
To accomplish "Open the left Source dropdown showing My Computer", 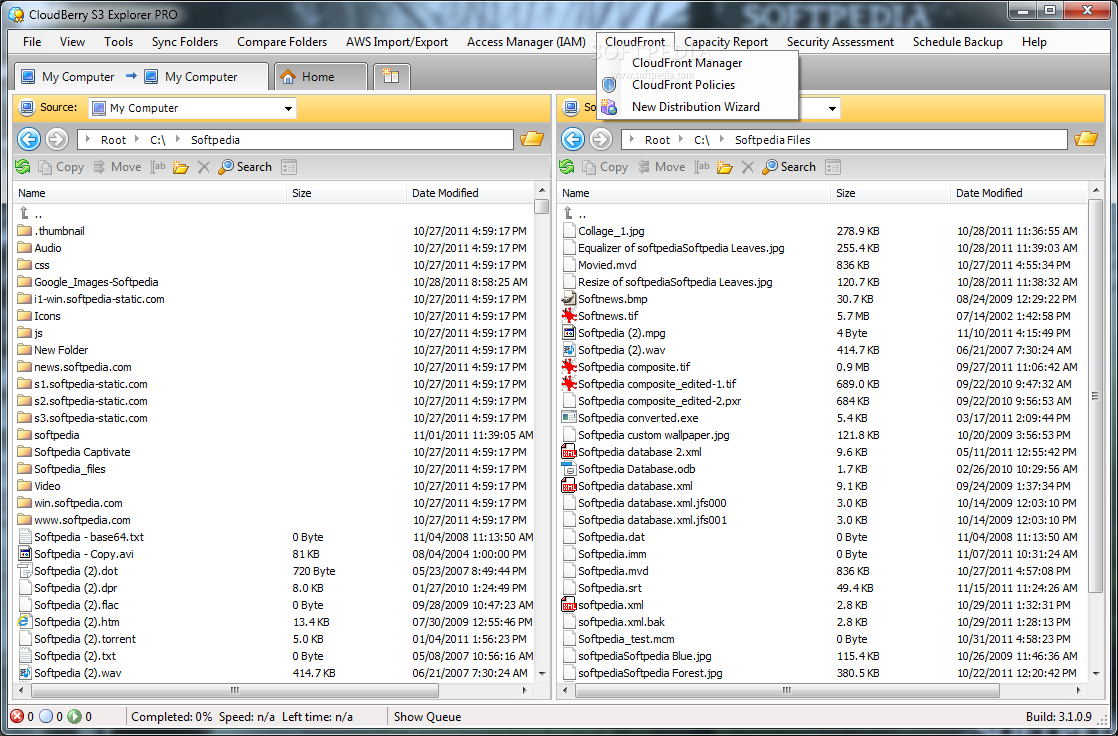I will (x=193, y=108).
